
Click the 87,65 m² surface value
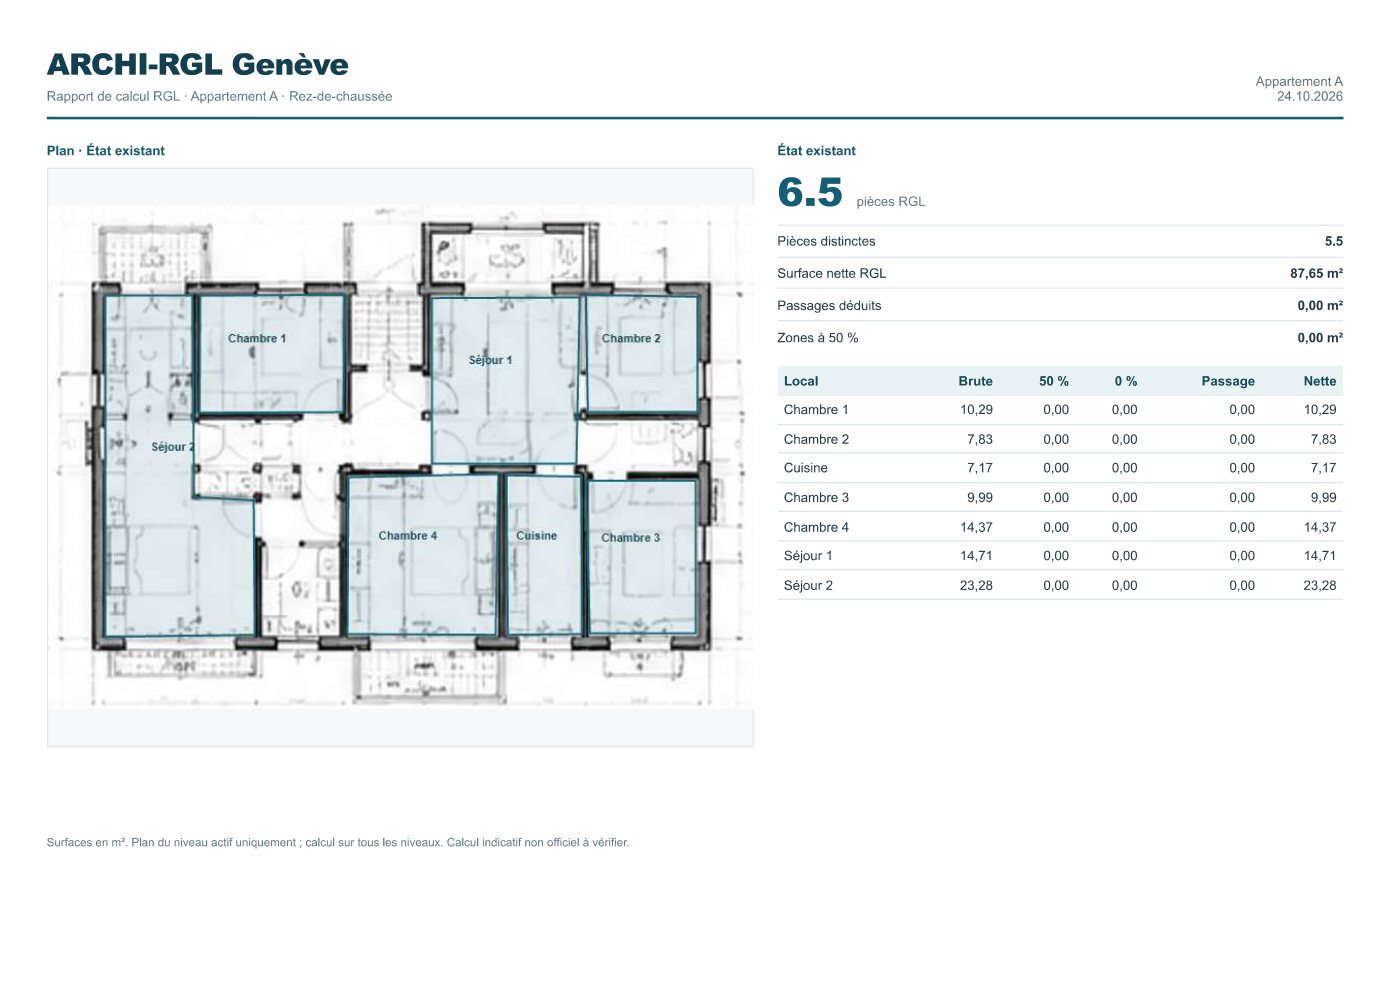point(1316,273)
